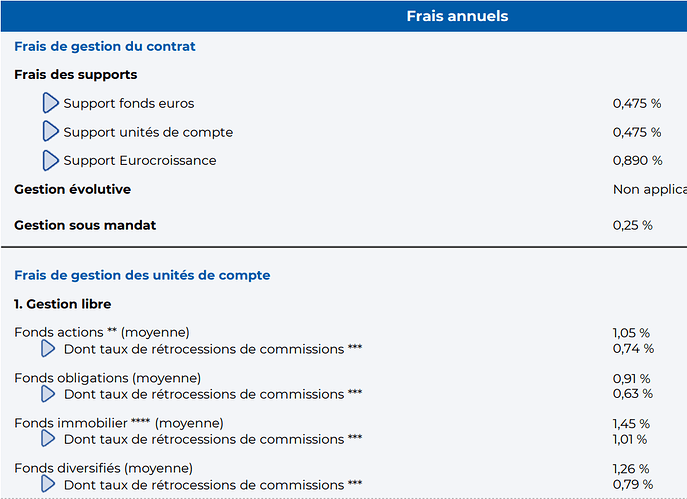Image resolution: width=687 pixels, height=499 pixels.
Task: Click the arrow icon beside Support fonds euros
Action: pos(50,103)
